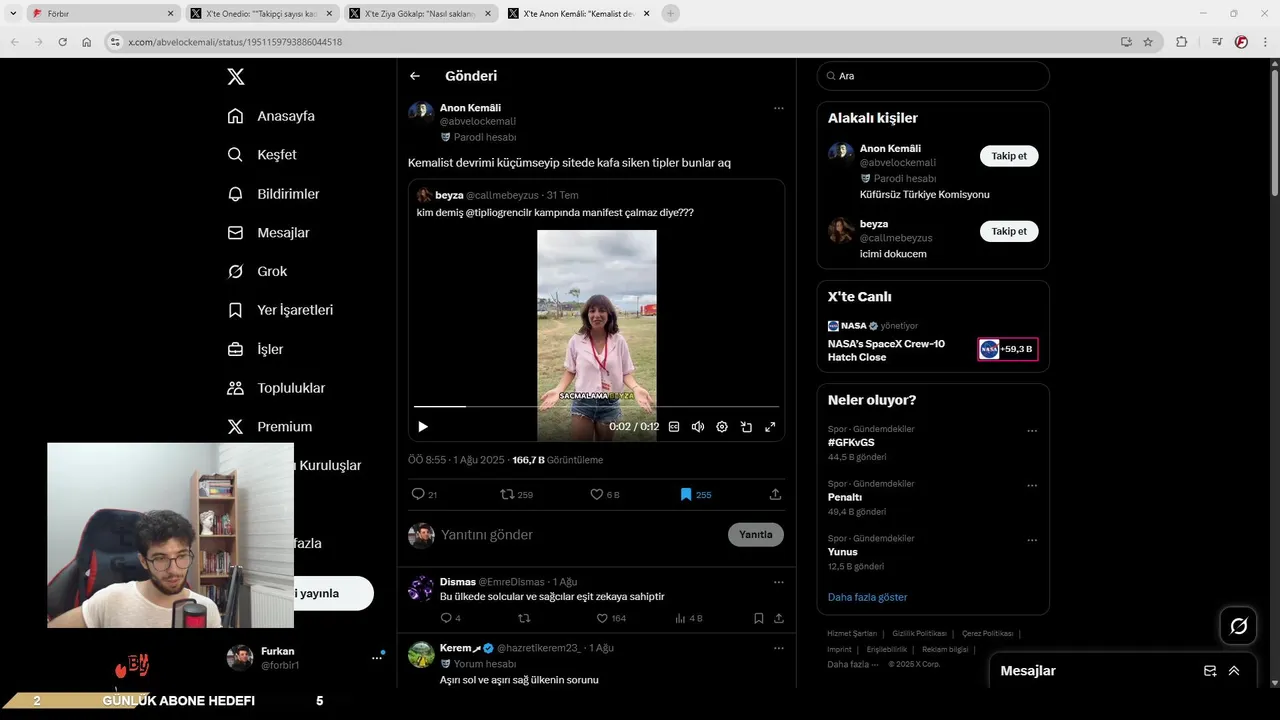Like the Dismas comment with 164 likes
Image resolution: width=1280 pixels, height=720 pixels.
610,619
